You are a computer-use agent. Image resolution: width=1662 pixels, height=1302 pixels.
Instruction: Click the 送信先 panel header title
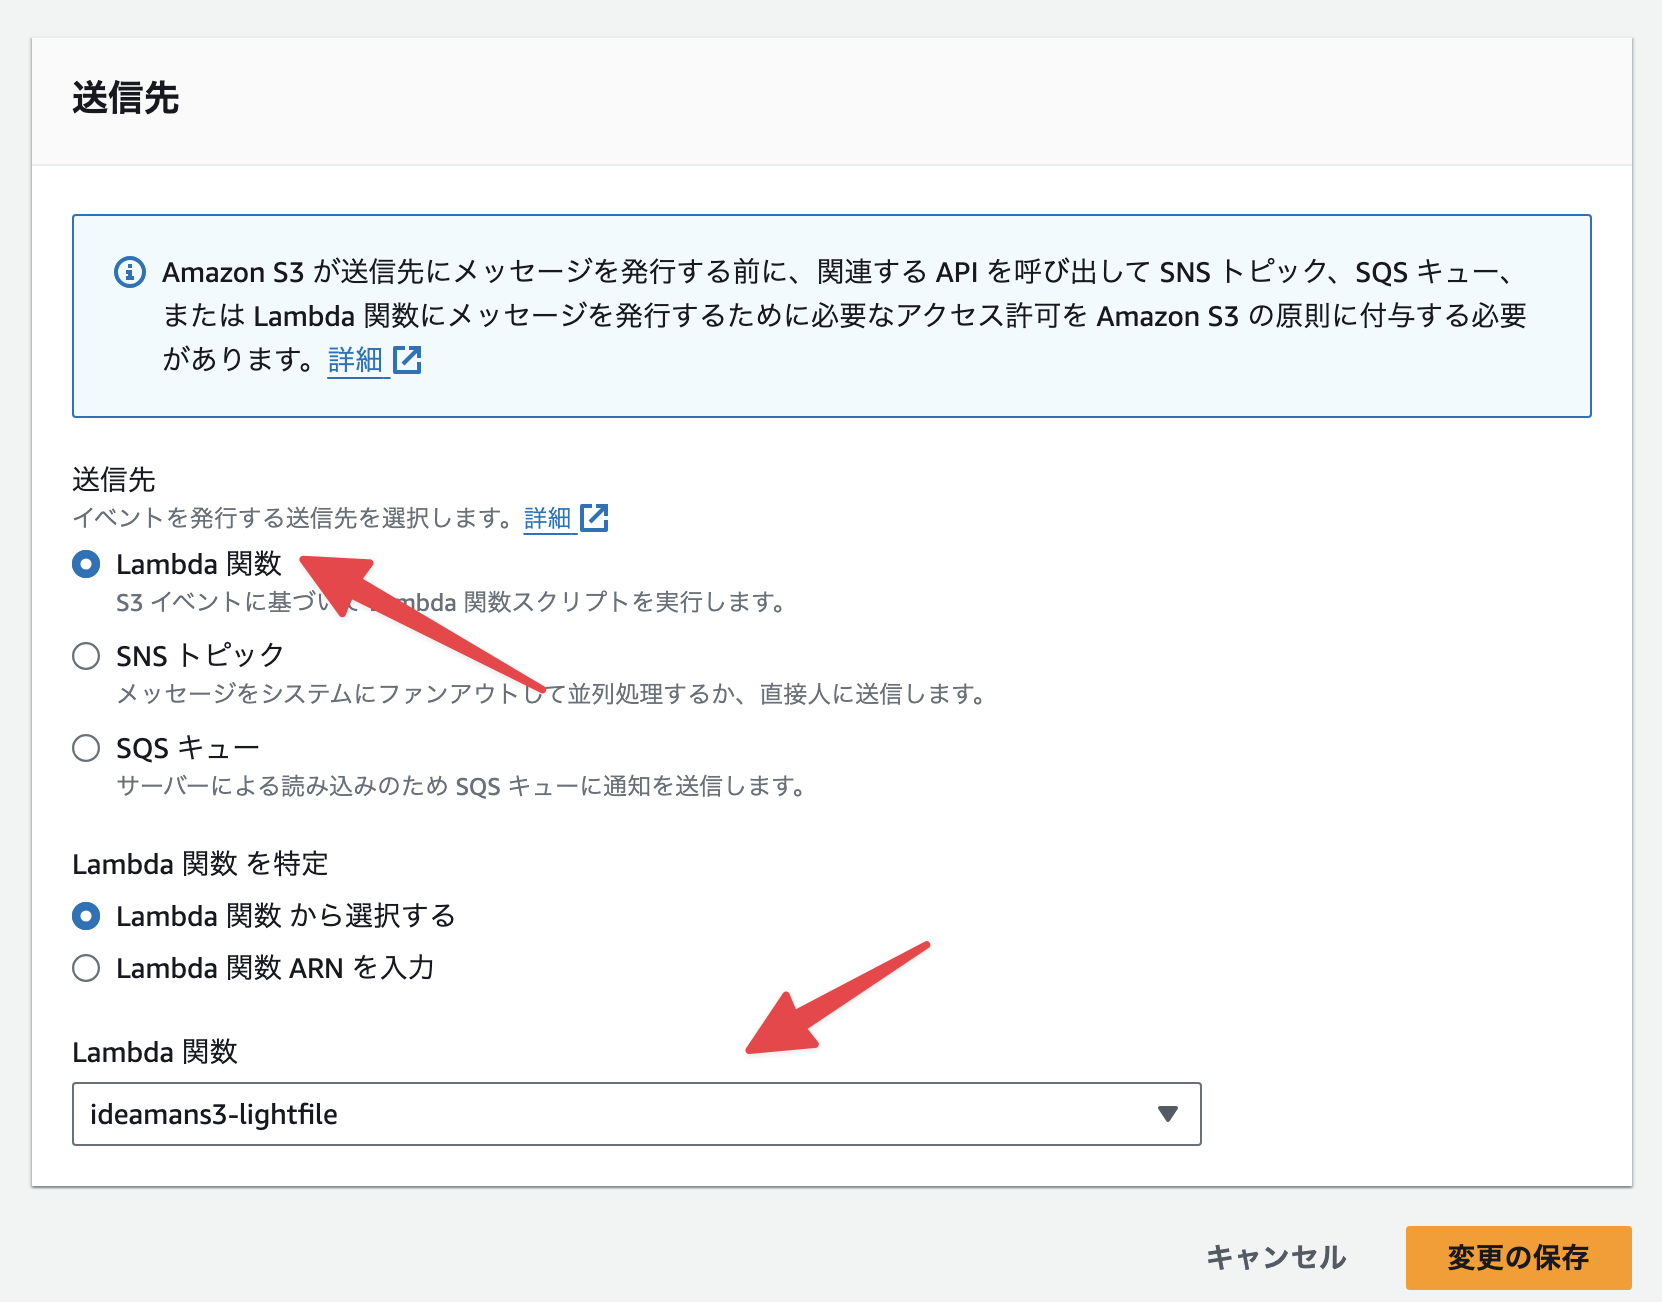click(x=126, y=99)
